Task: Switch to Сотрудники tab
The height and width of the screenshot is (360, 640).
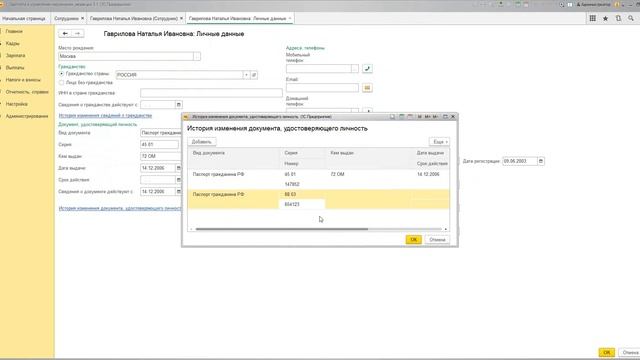Action: click(x=66, y=18)
